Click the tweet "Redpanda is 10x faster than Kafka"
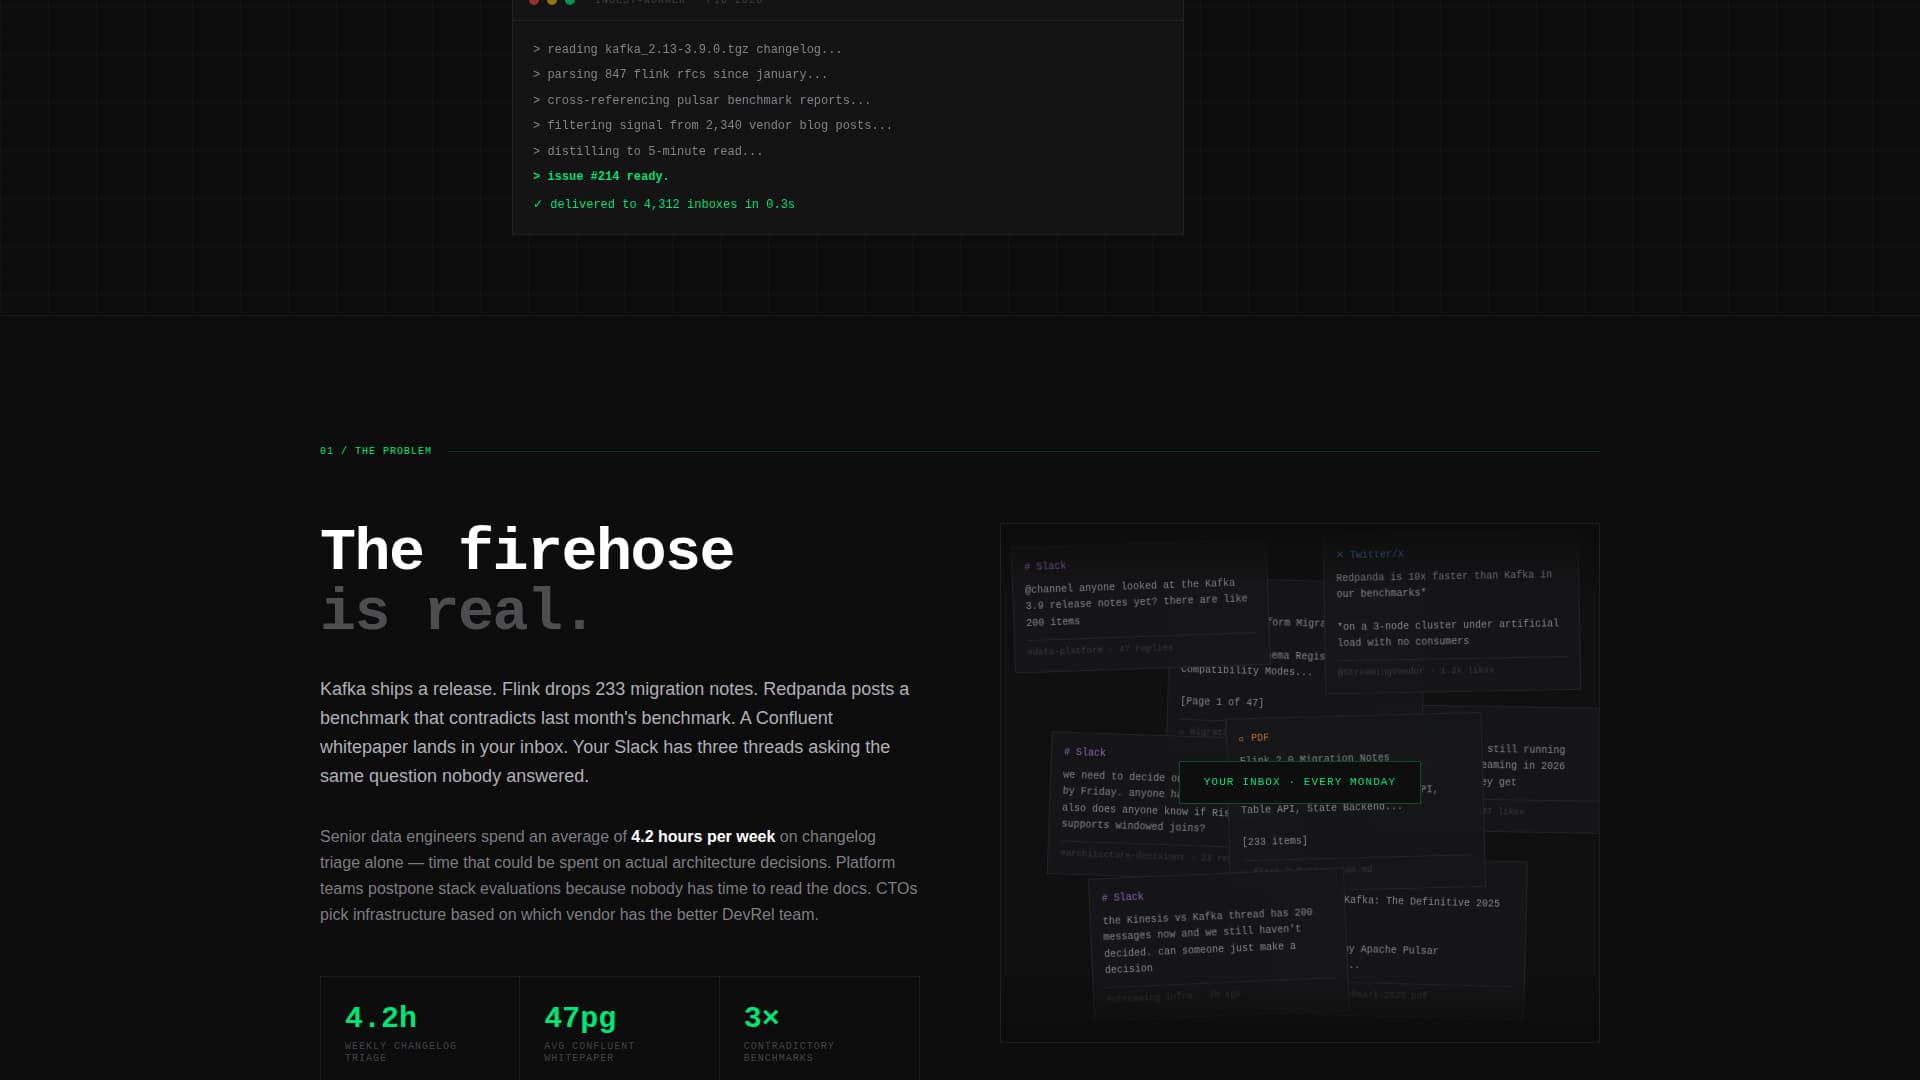Screen dimensions: 1920x1080 click(x=1444, y=584)
